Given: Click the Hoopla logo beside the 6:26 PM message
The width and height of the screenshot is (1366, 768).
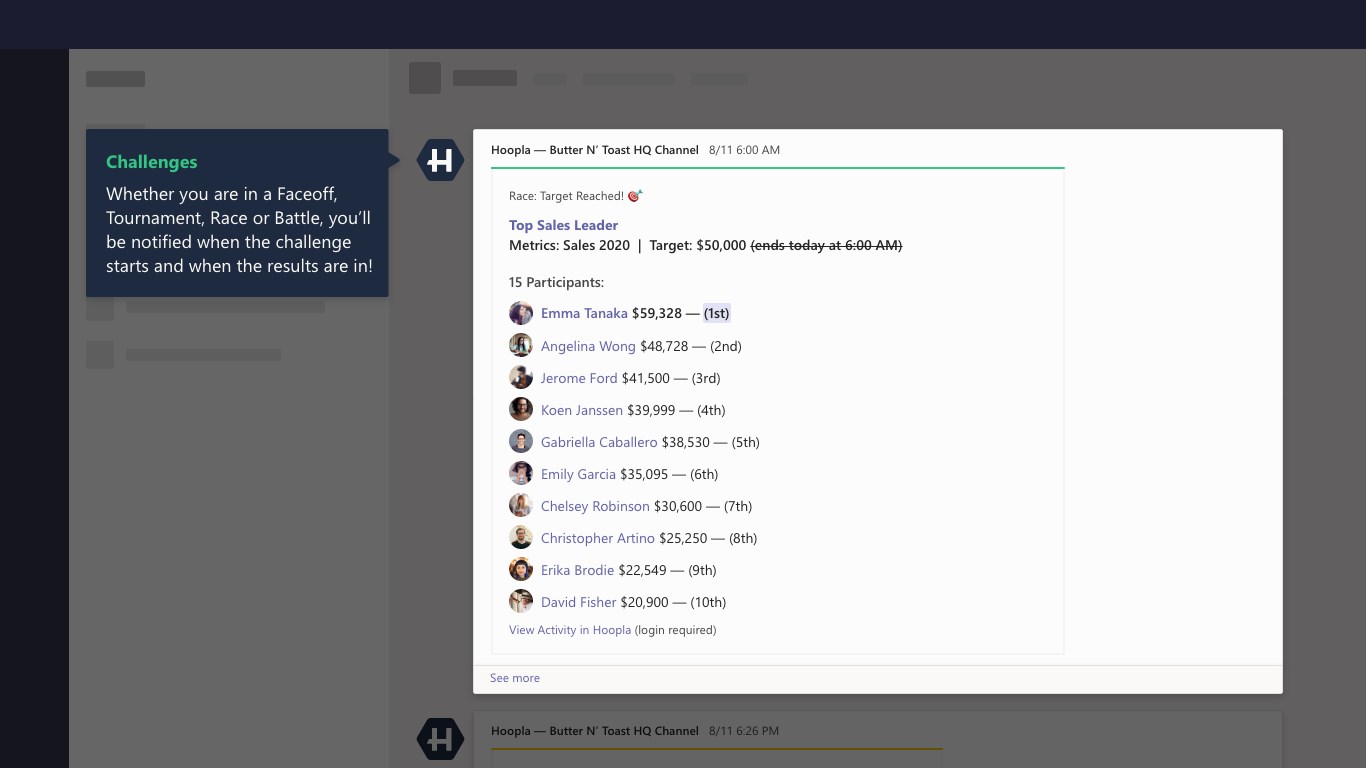Looking at the screenshot, I should click(440, 739).
